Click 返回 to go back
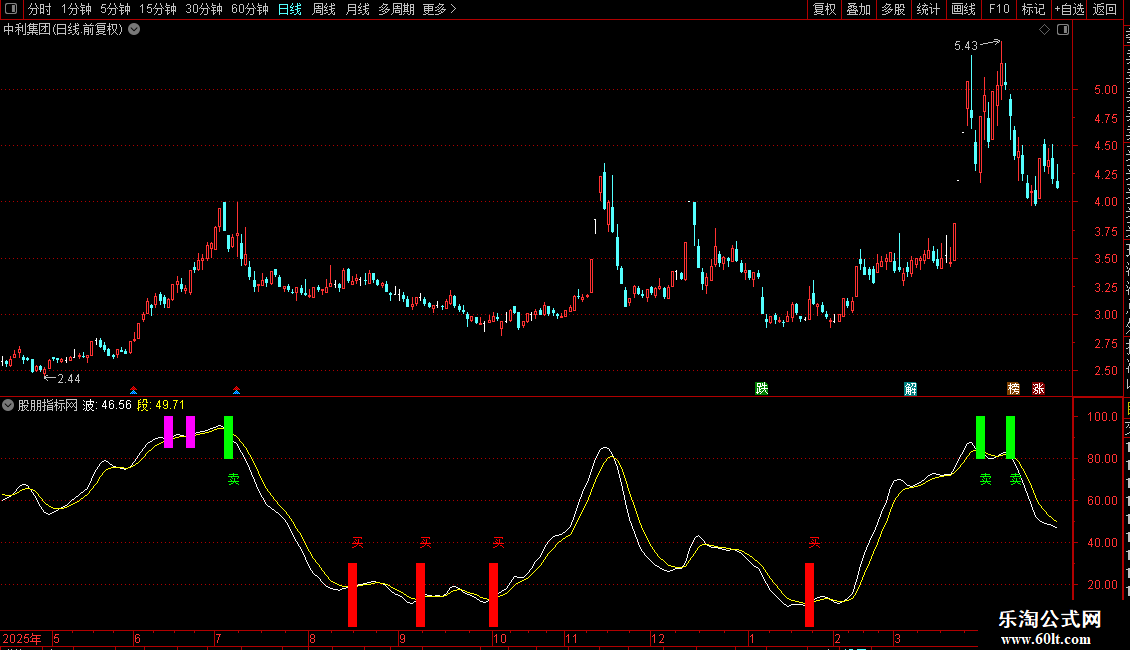The width and height of the screenshot is (1130, 650). [x=1105, y=9]
